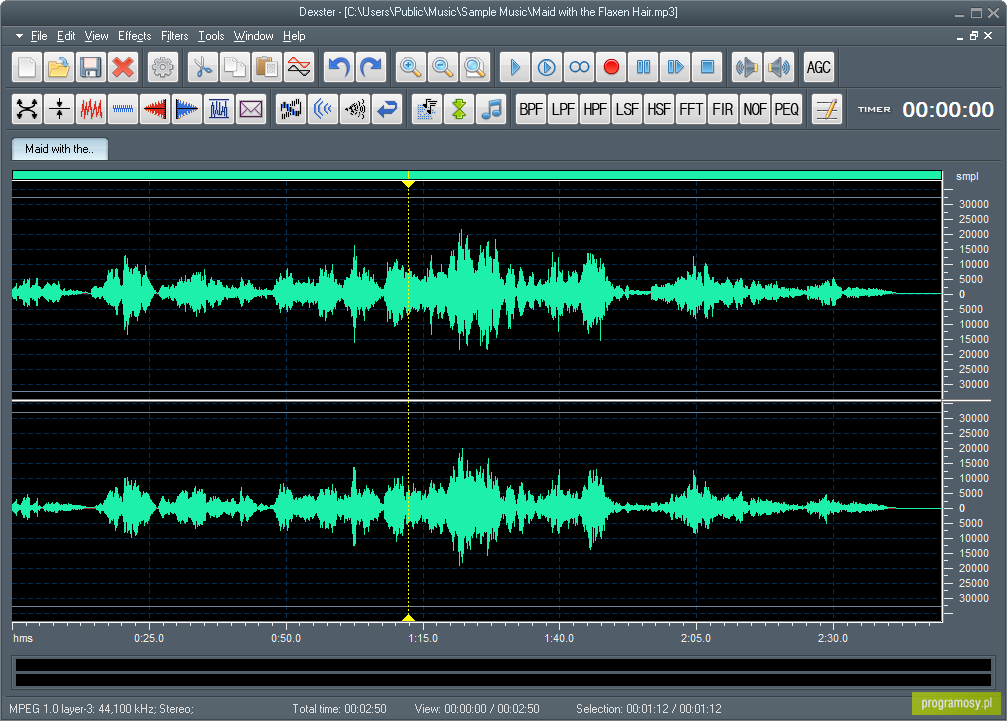This screenshot has height=721, width=1007.
Task: Paste audio using the clipboard icon
Action: click(x=267, y=67)
